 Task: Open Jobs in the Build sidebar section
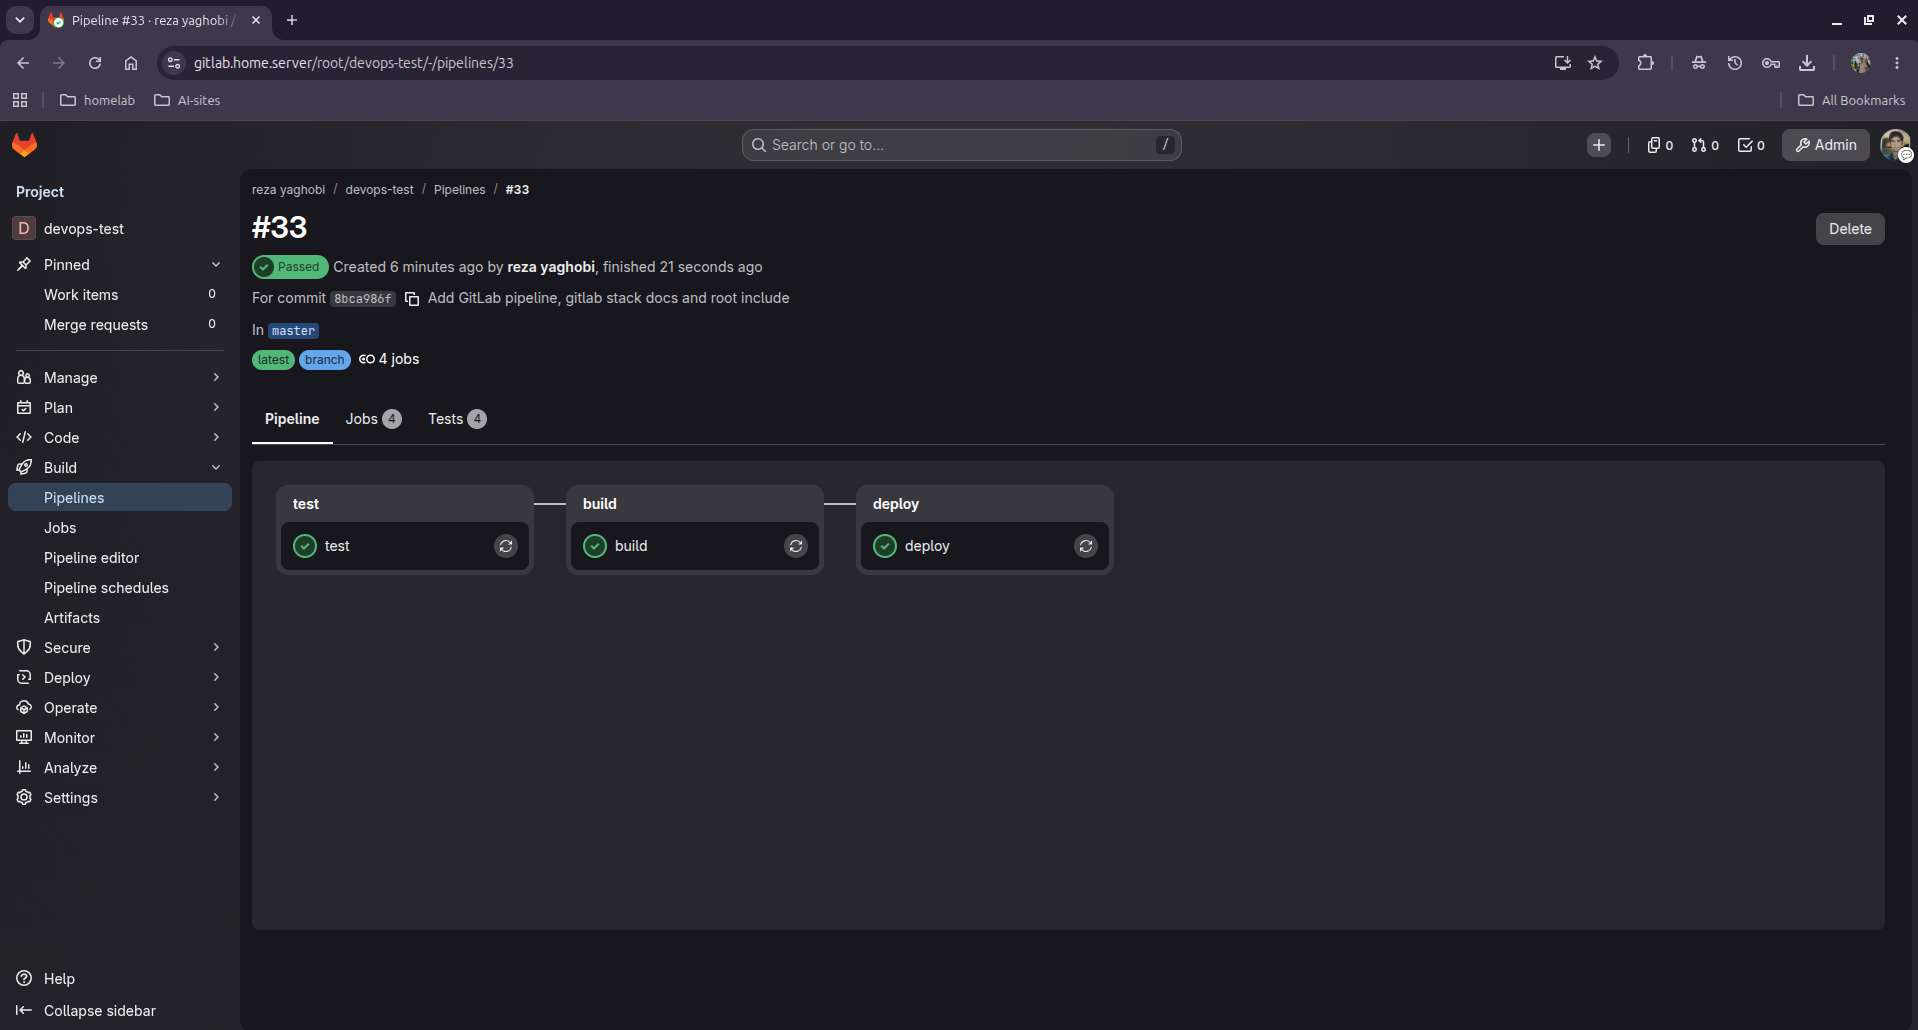[120, 528]
